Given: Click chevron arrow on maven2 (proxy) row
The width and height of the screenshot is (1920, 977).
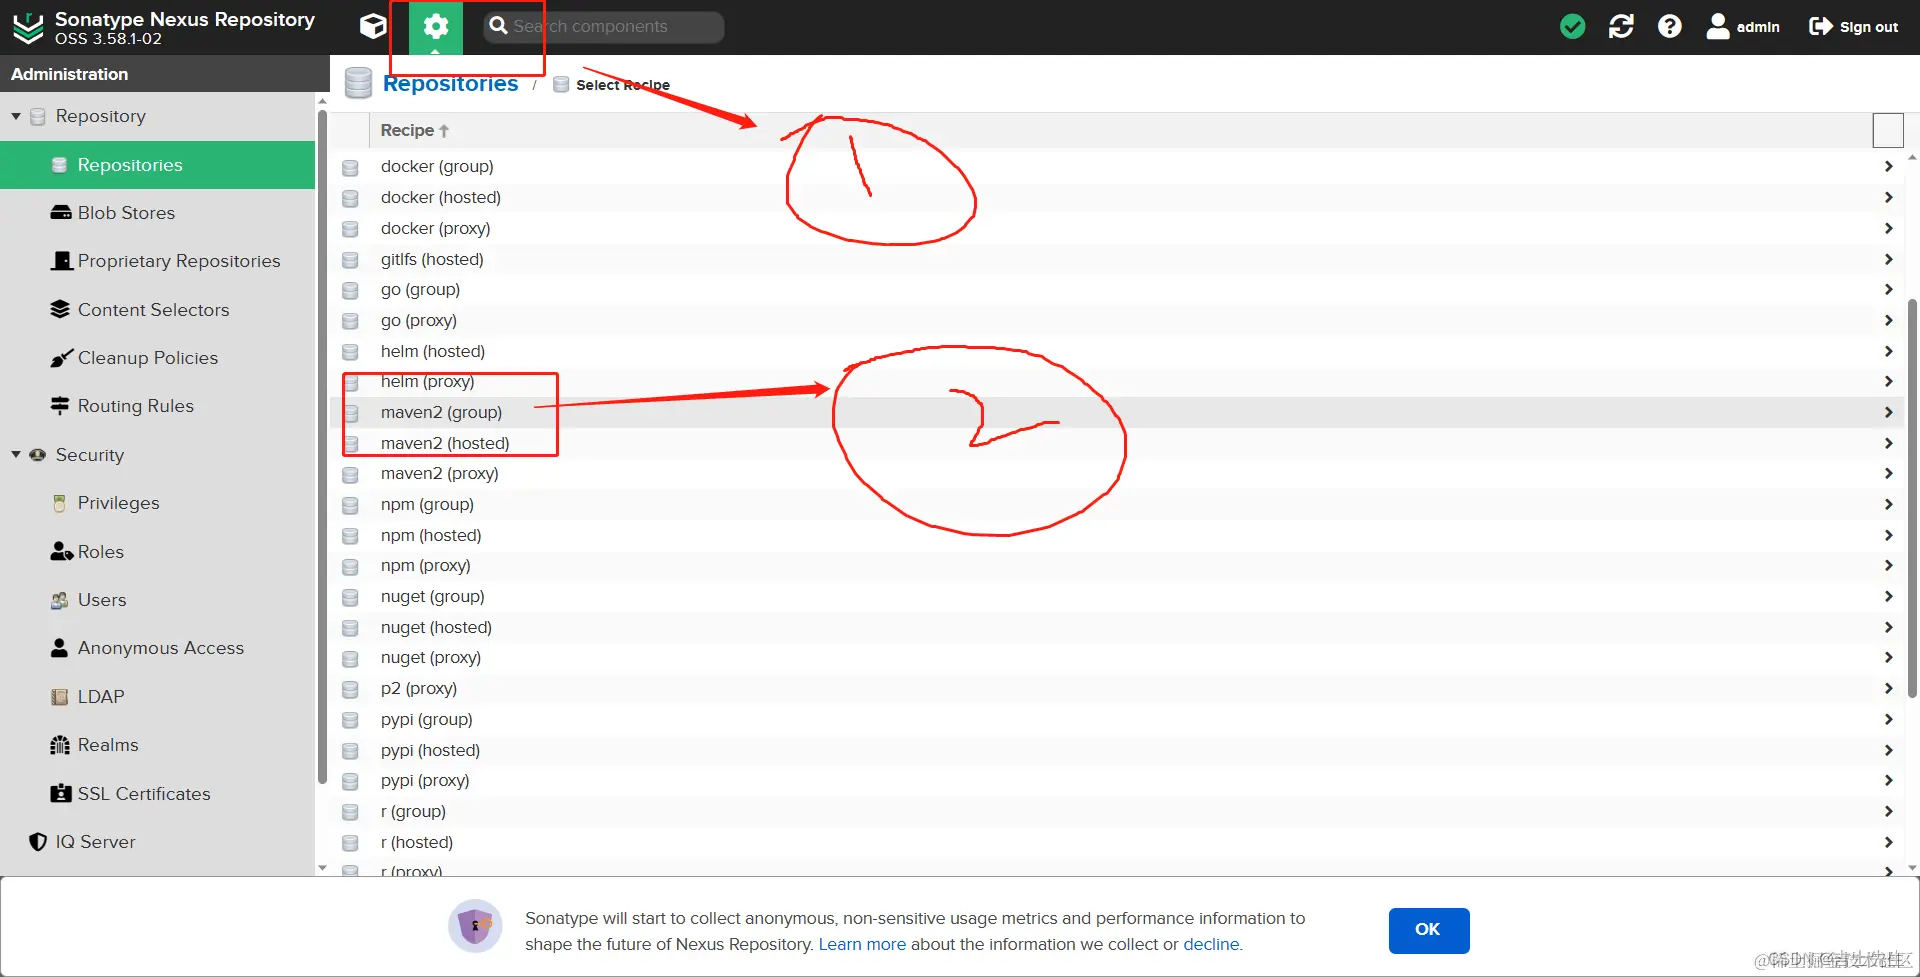Looking at the screenshot, I should click(x=1888, y=473).
